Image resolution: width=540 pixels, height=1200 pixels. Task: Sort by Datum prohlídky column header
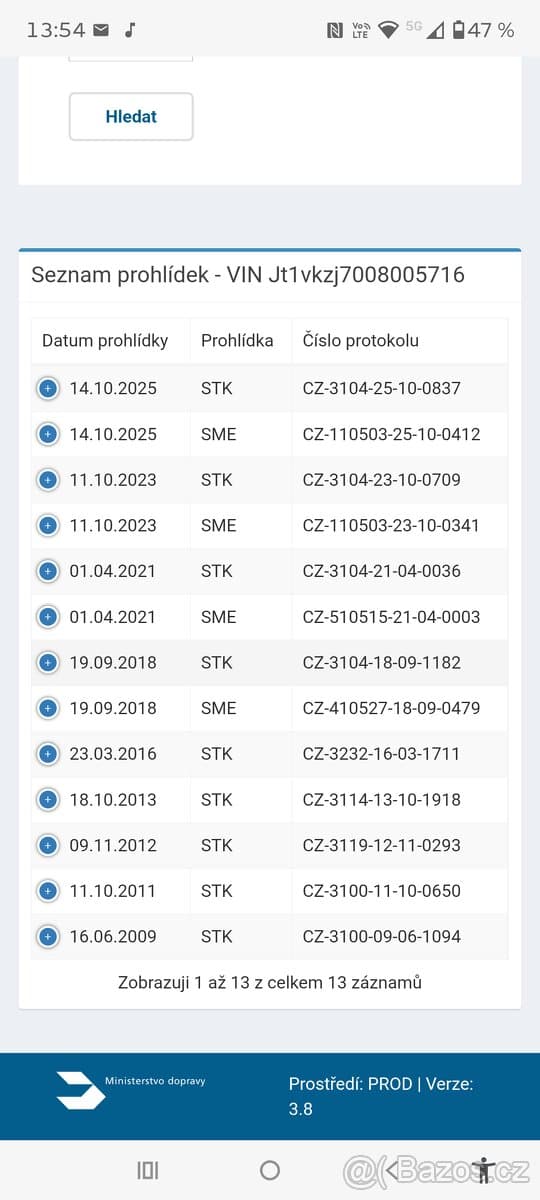(x=105, y=340)
